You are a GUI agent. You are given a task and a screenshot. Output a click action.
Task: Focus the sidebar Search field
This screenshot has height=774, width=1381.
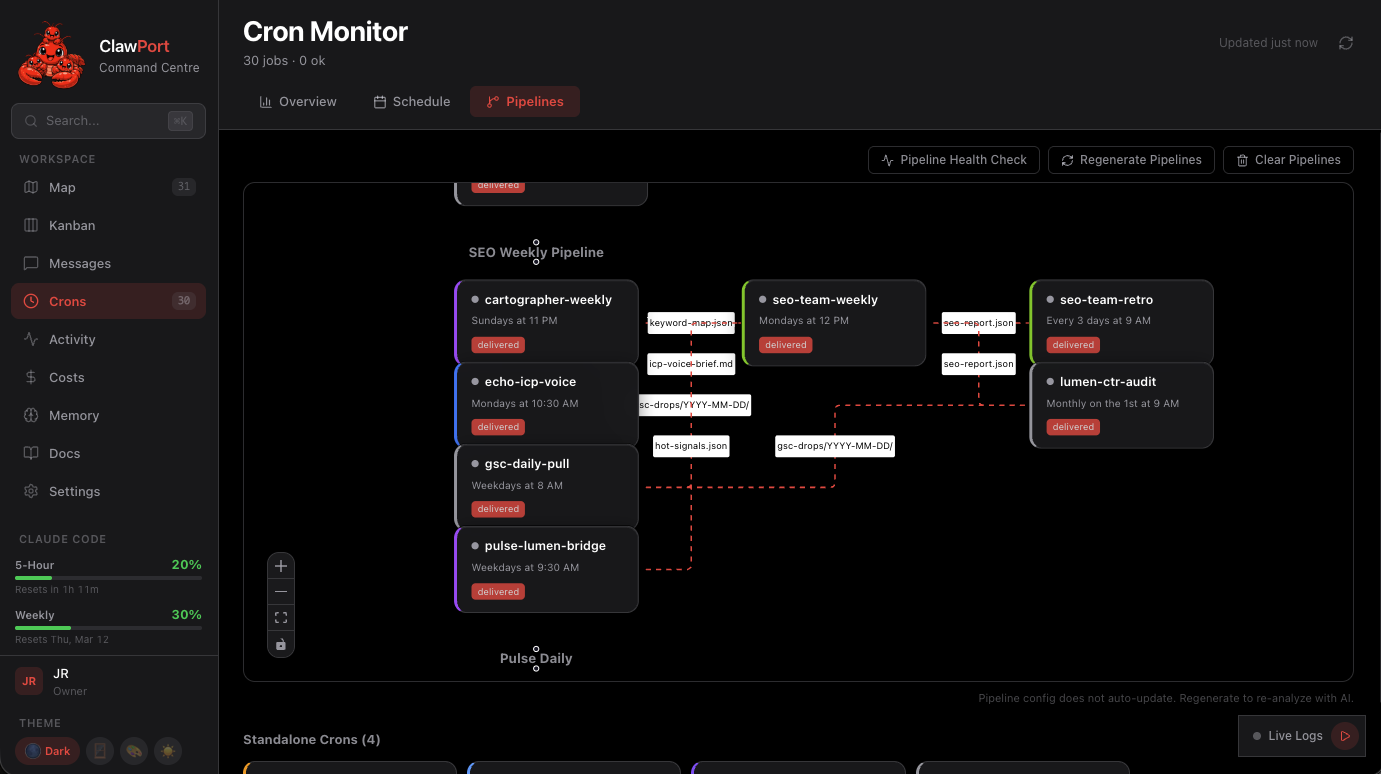[x=100, y=121]
